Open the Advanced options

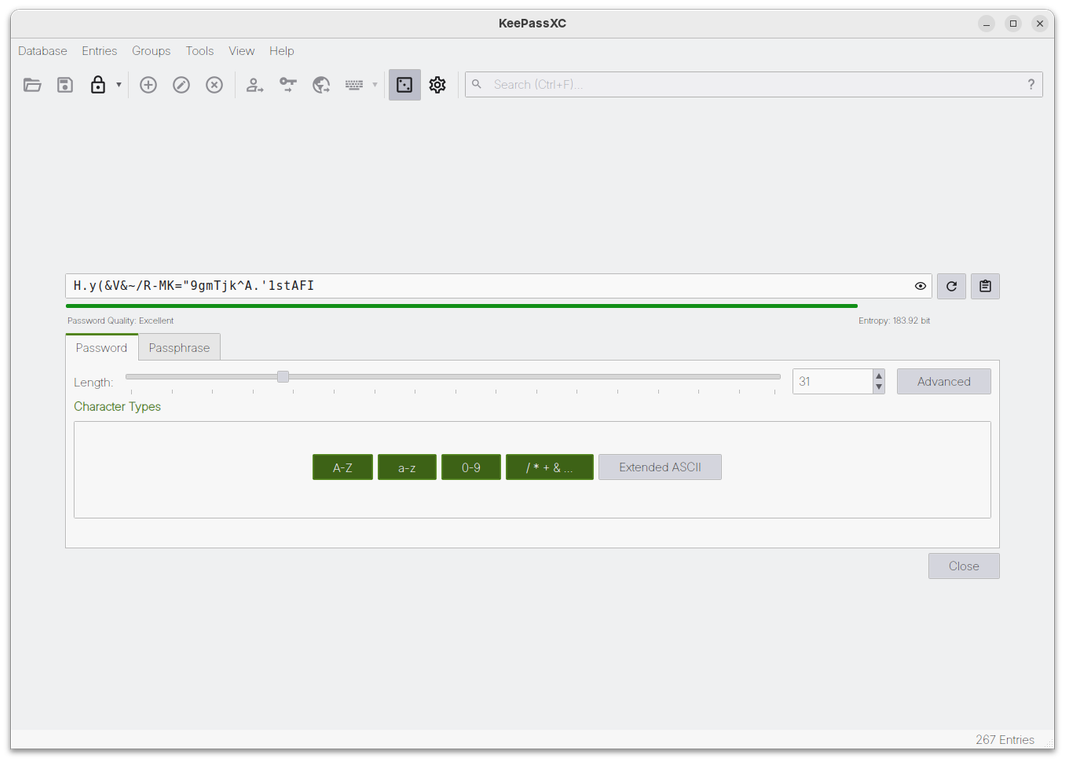(943, 382)
